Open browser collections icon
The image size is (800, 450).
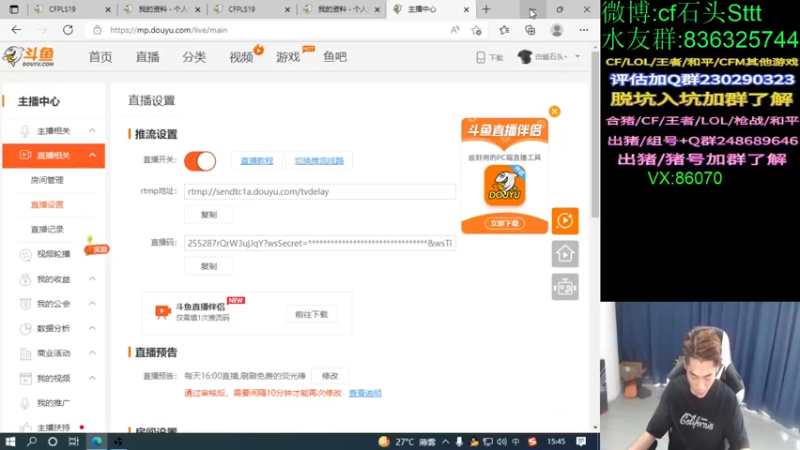pos(531,30)
